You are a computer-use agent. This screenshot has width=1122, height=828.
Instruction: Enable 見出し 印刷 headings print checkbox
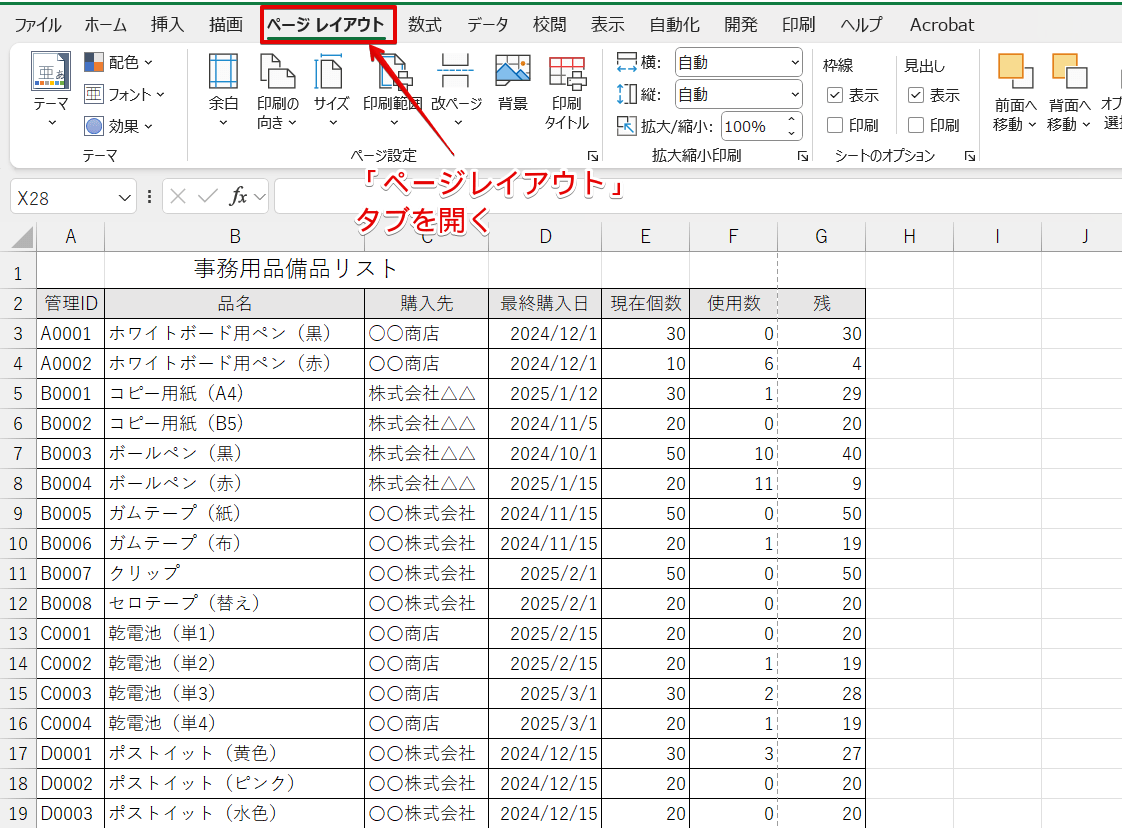pos(916,125)
